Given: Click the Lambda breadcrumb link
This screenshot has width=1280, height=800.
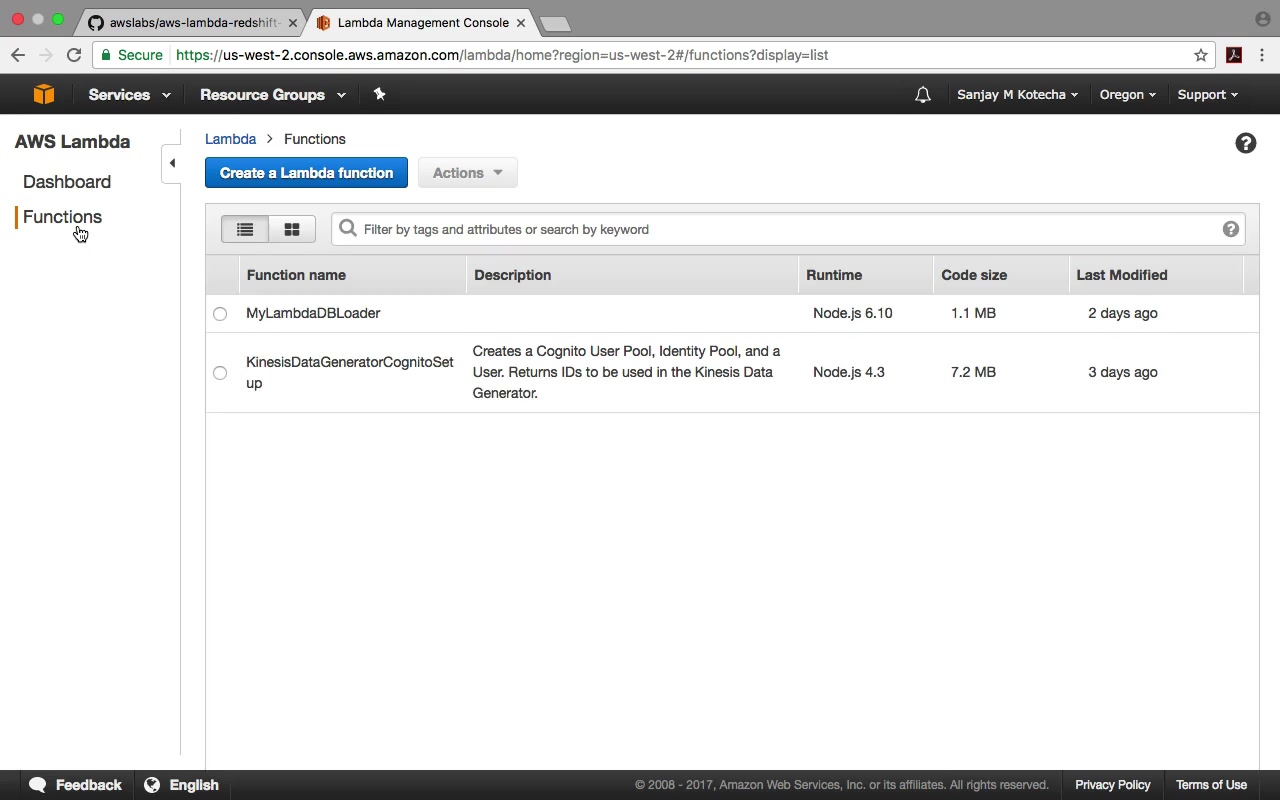Looking at the screenshot, I should (231, 139).
